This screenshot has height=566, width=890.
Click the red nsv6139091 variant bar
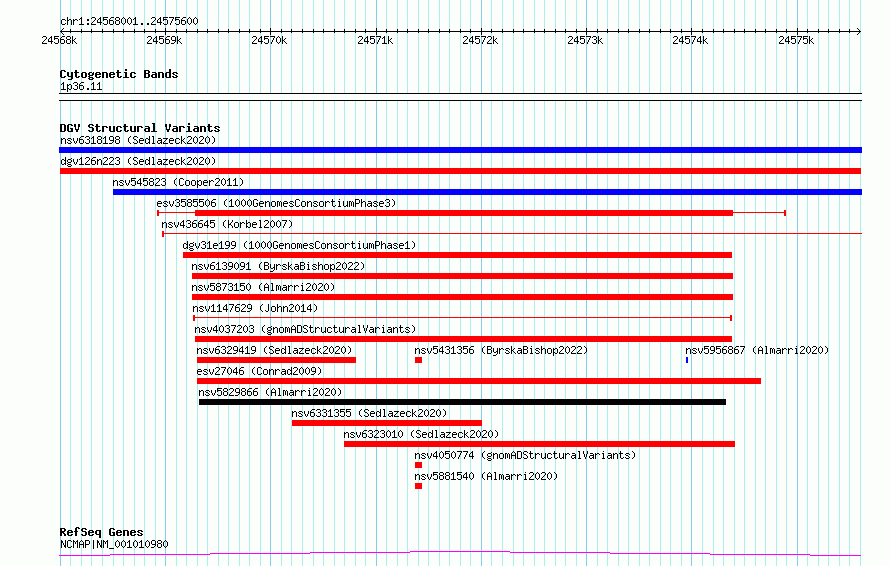pyautogui.click(x=463, y=276)
